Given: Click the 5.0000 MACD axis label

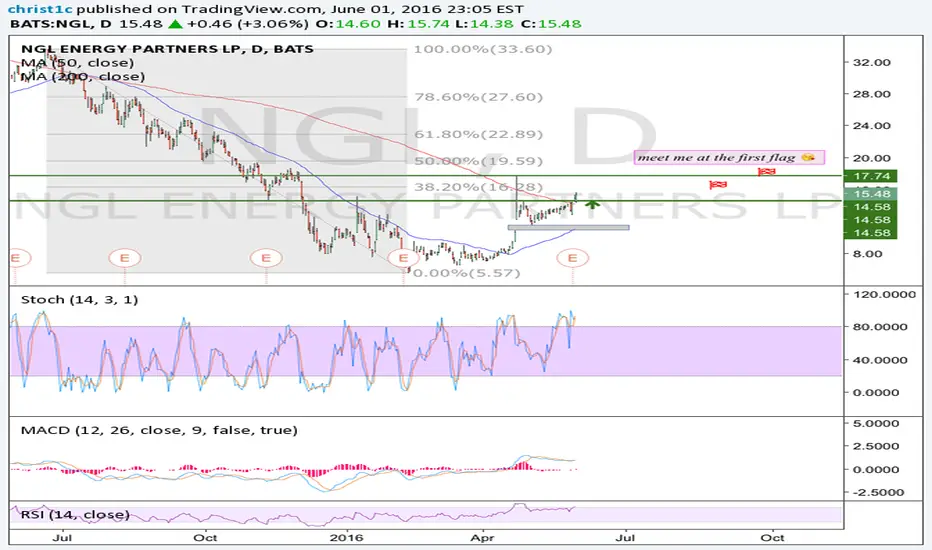Looking at the screenshot, I should click(x=876, y=423).
